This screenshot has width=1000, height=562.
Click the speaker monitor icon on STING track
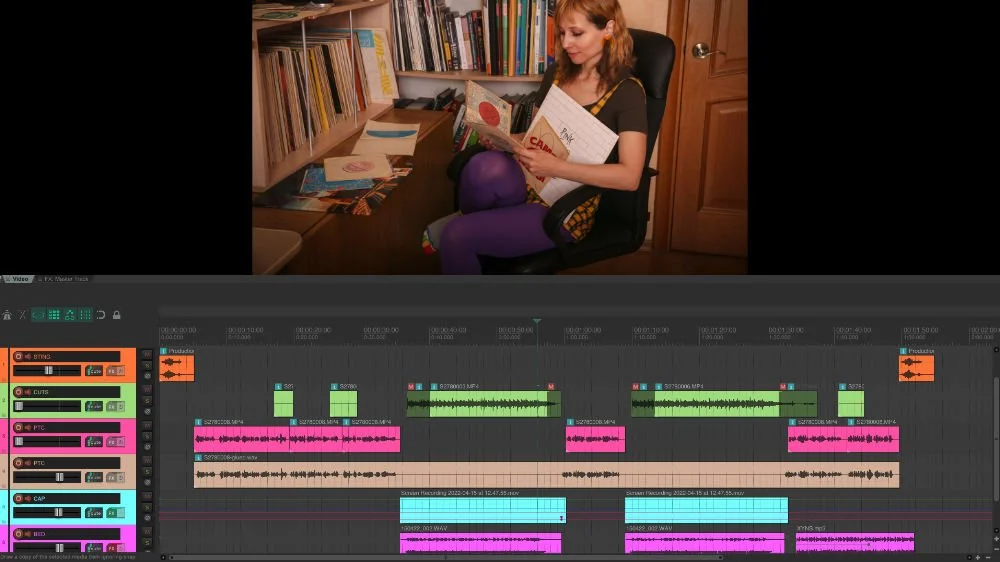click(27, 357)
